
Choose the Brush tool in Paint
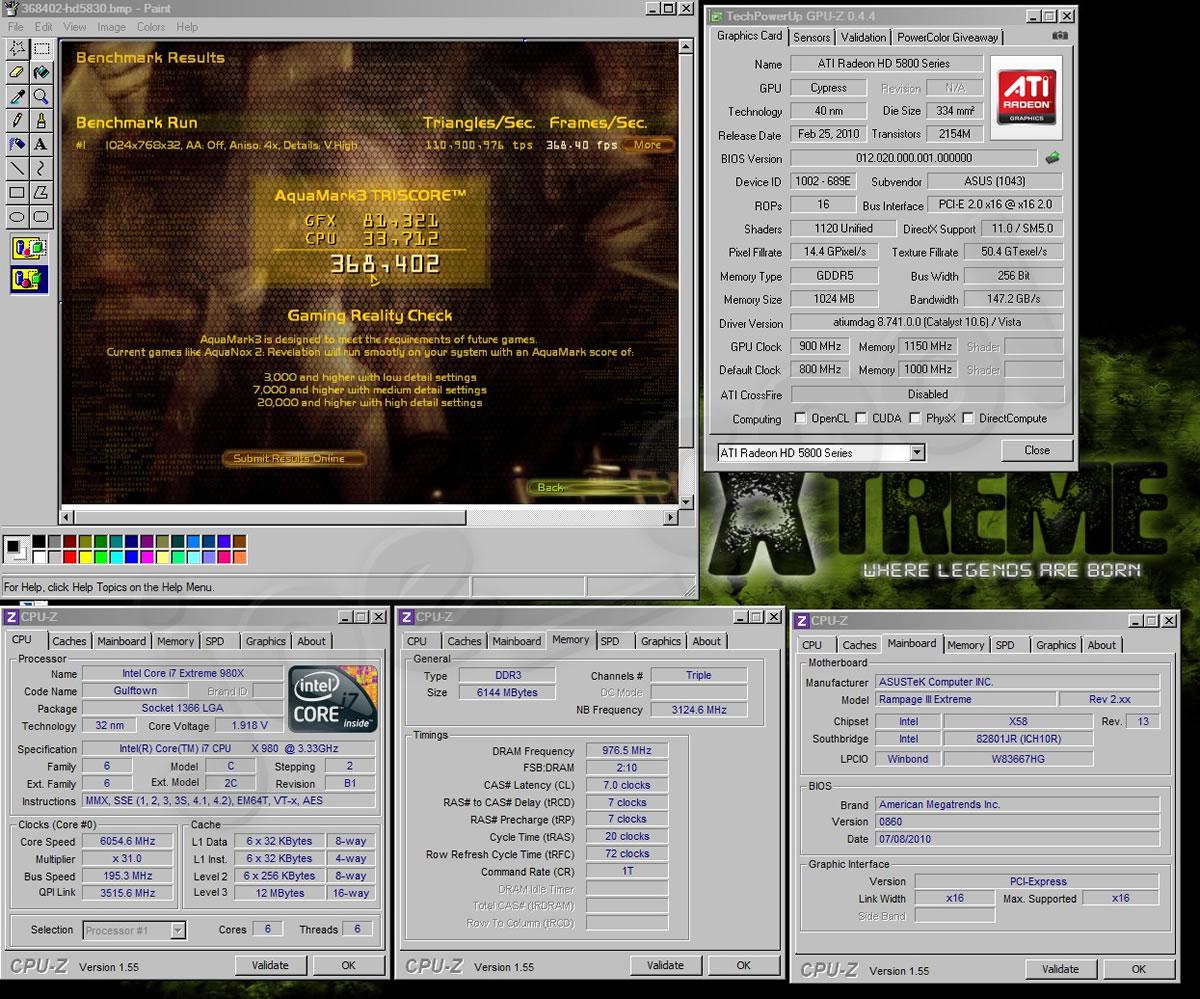(41, 120)
